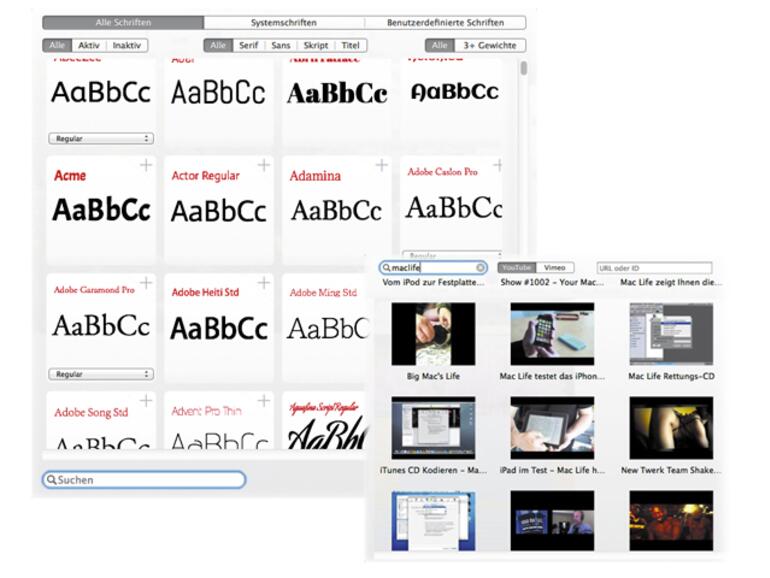The height and width of the screenshot is (578, 770).
Task: Add Adobe Heiti Std via plus icon
Action: click(264, 283)
